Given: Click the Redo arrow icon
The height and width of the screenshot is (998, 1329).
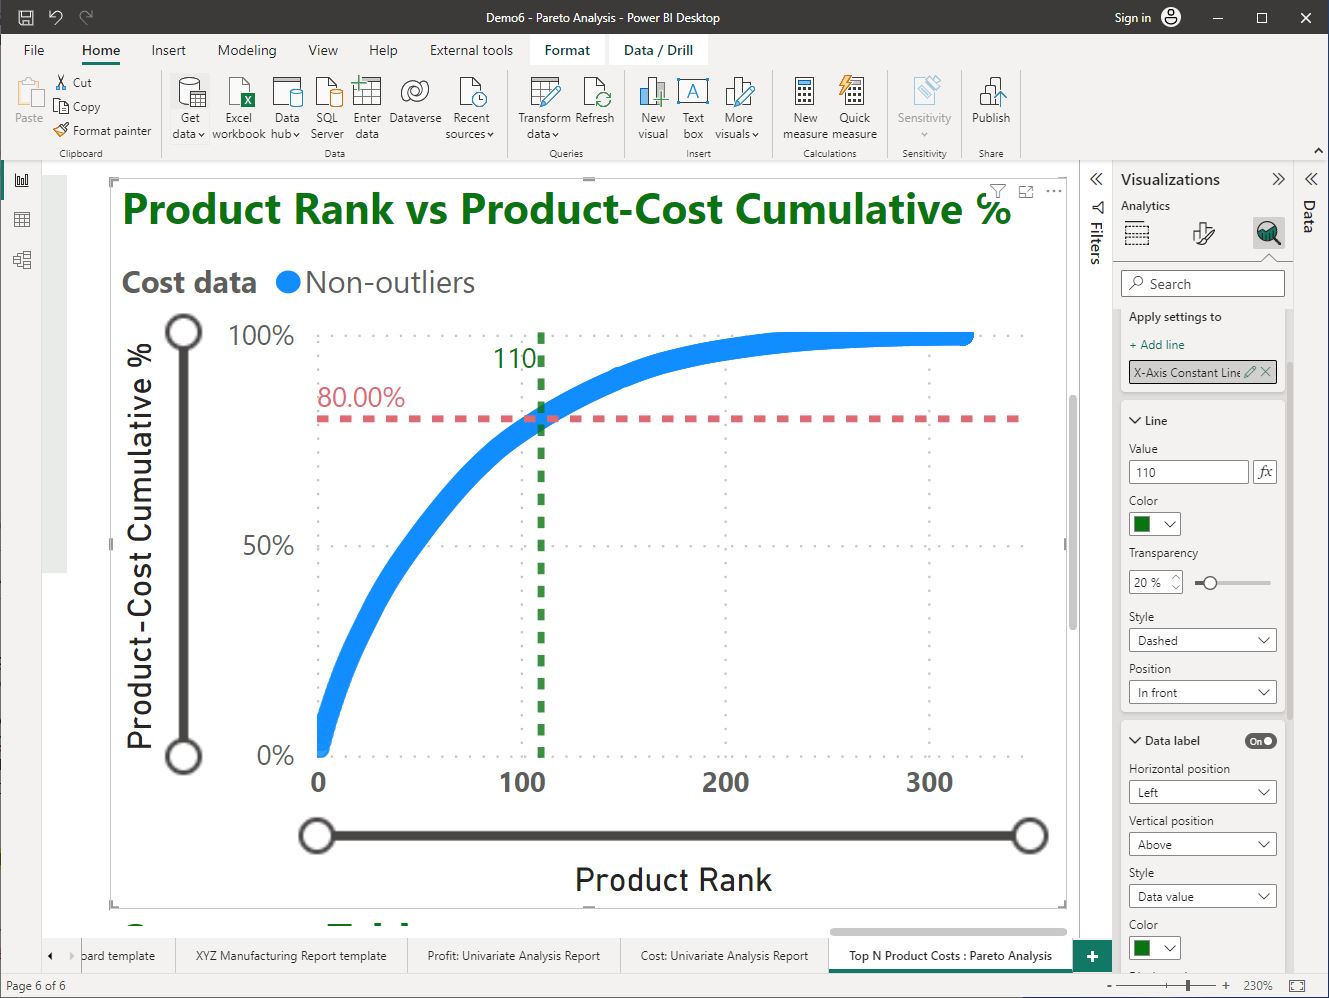Looking at the screenshot, I should 86,17.
